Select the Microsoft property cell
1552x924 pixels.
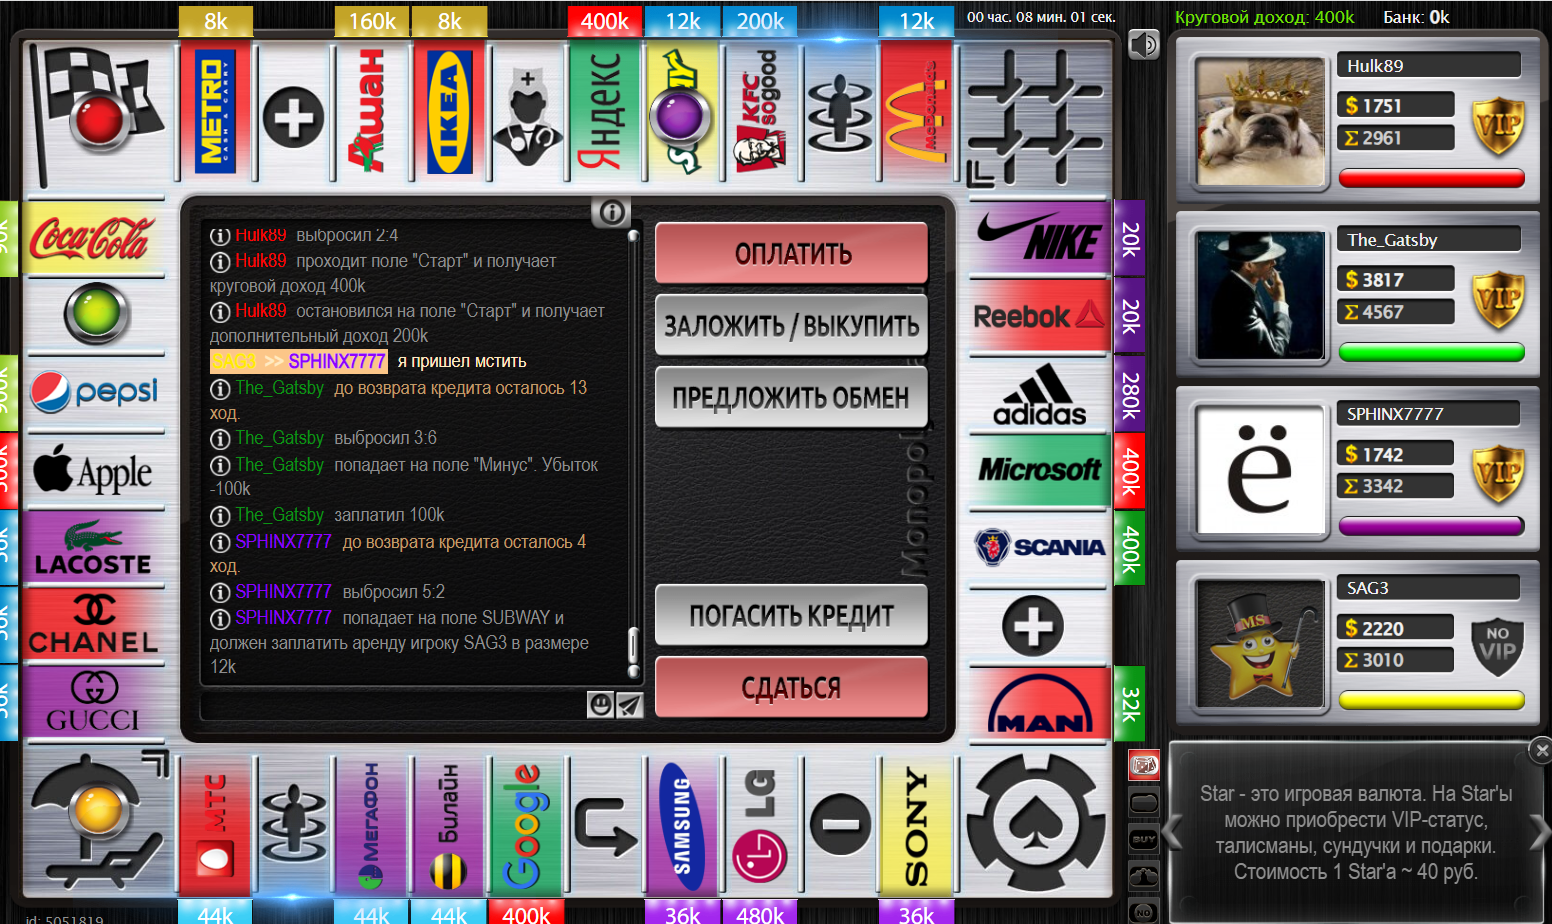click(1040, 470)
